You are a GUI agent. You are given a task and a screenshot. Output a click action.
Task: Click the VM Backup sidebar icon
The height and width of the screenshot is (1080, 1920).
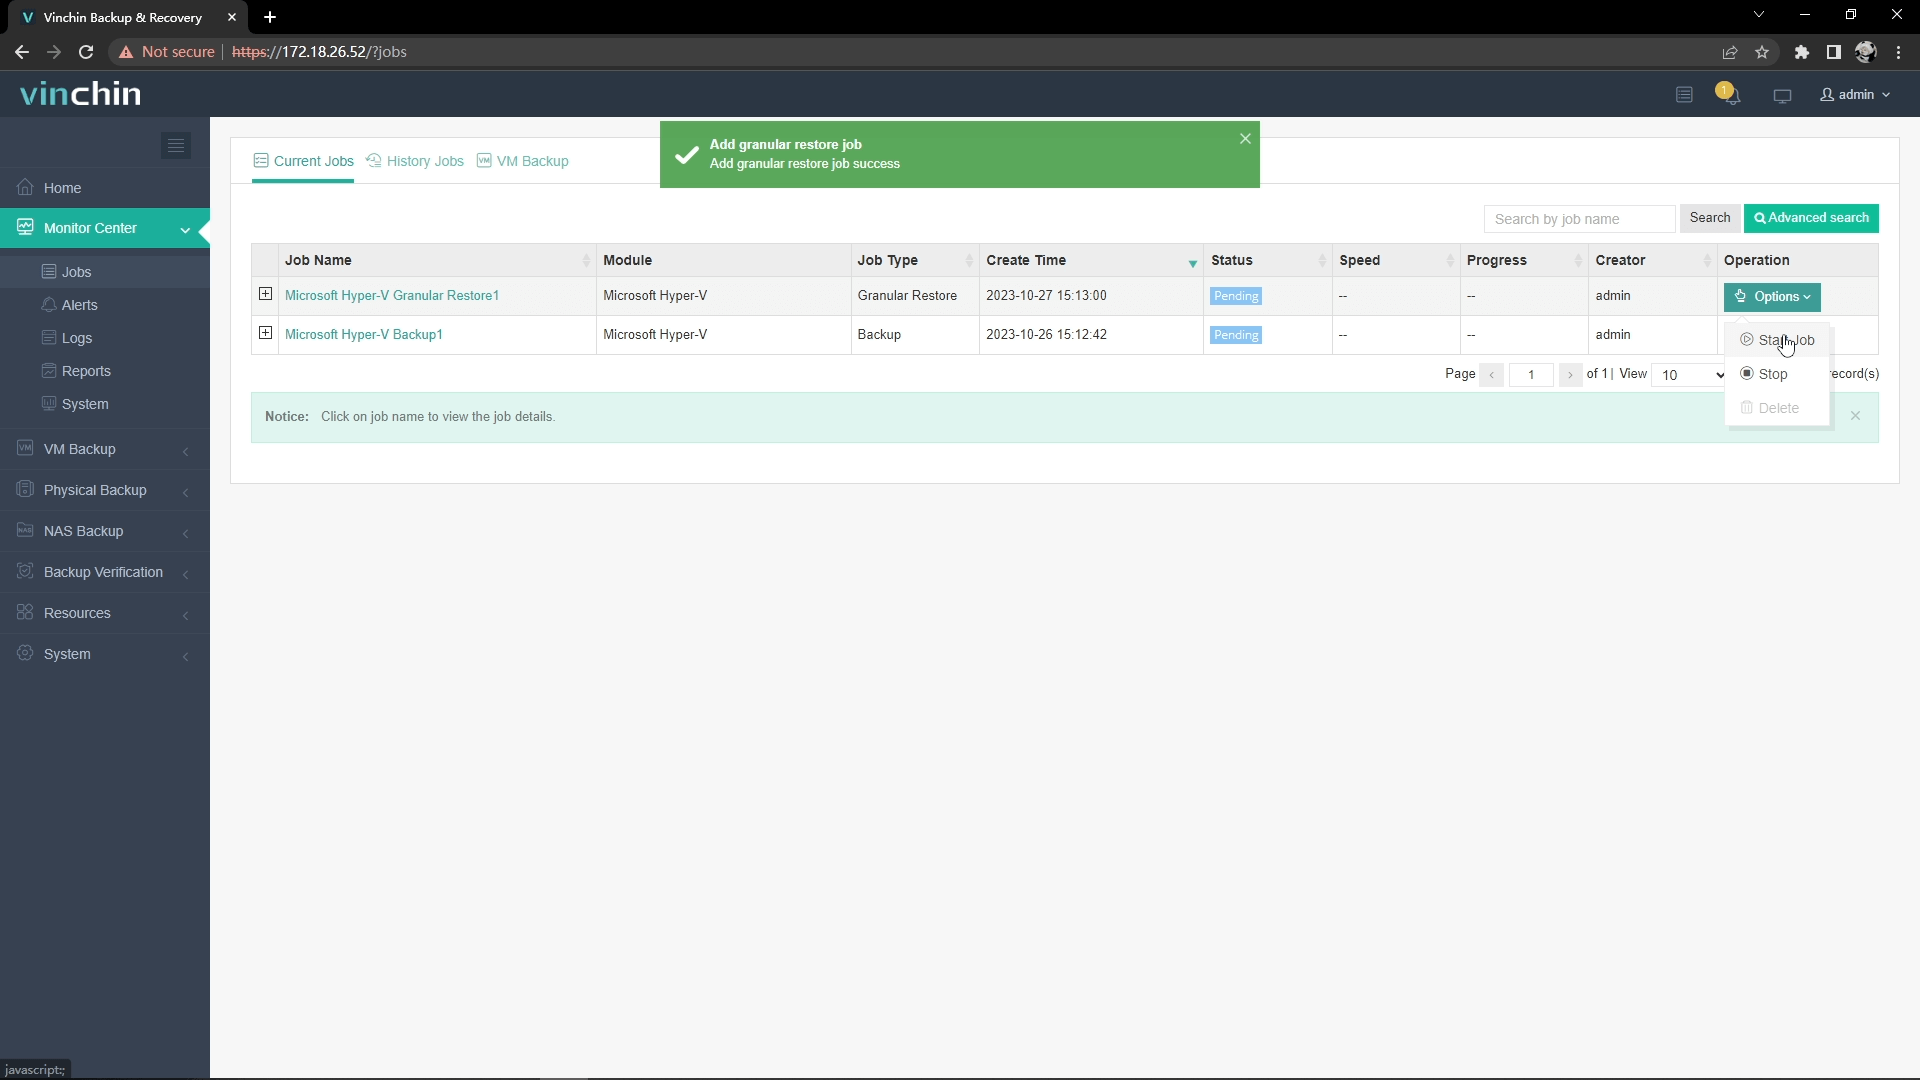(25, 447)
